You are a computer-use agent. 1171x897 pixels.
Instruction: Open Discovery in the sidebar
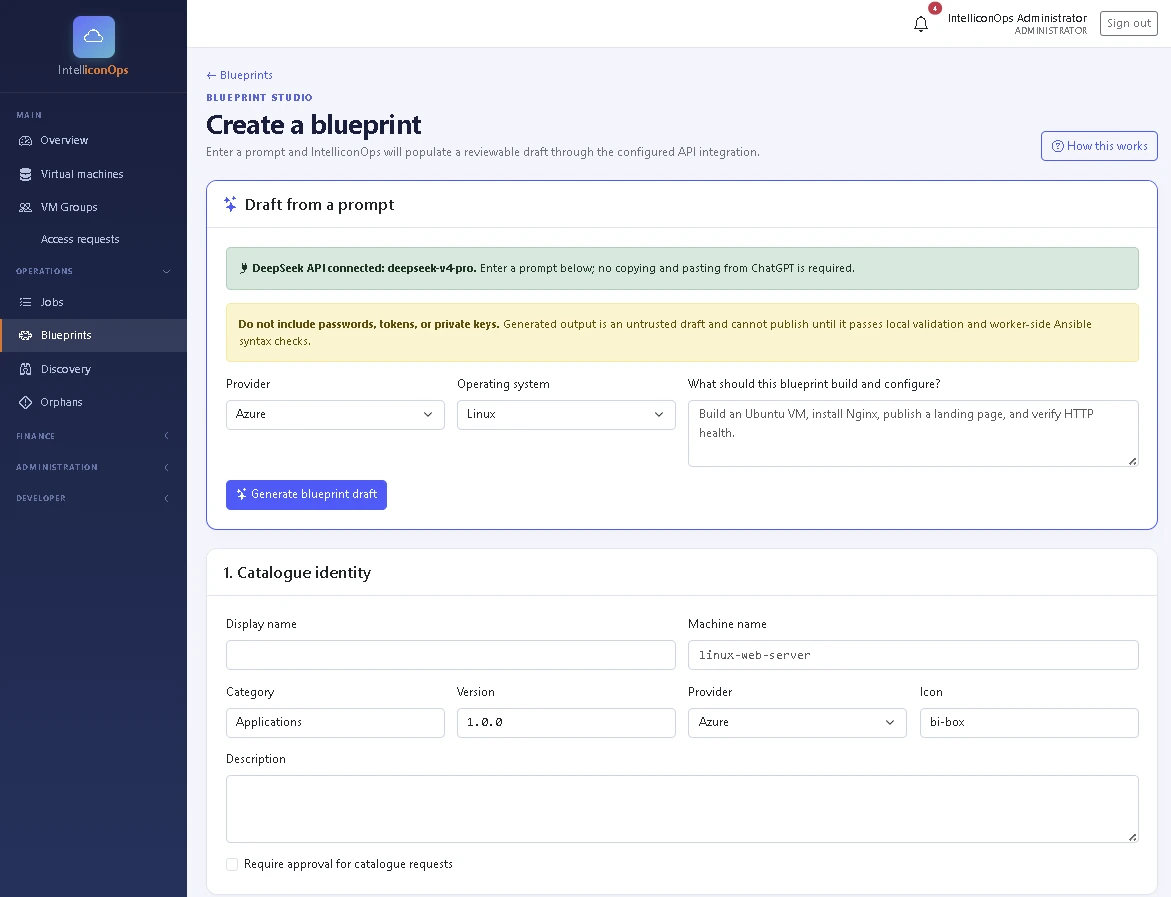tap(93, 369)
